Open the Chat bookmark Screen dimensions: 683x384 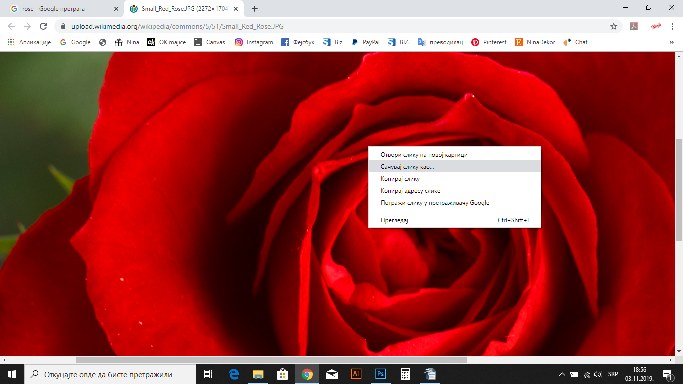pos(575,42)
